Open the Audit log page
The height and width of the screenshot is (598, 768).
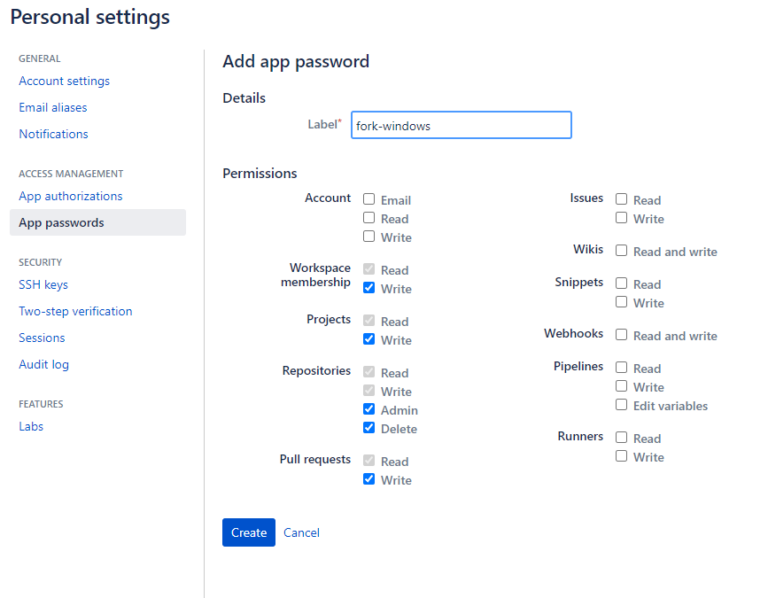(x=44, y=364)
